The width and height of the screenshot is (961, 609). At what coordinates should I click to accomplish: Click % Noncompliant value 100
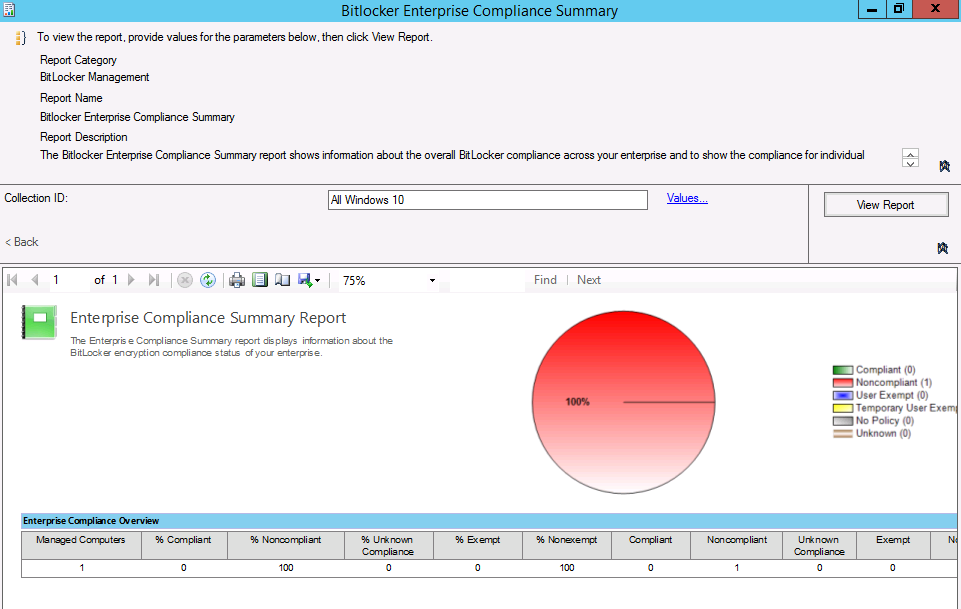point(286,568)
